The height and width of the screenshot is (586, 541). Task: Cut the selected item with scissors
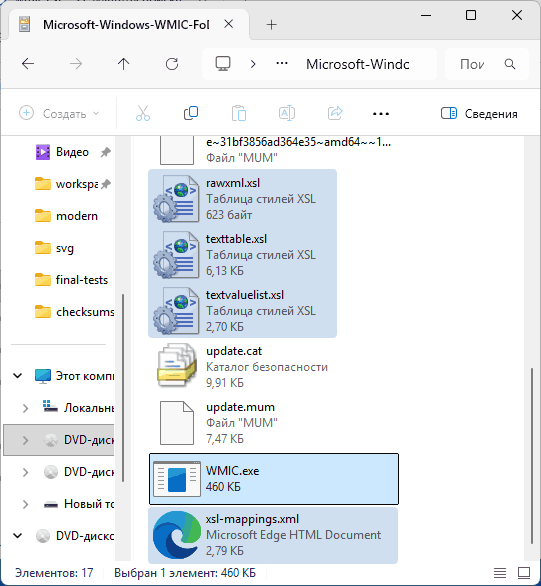(143, 113)
